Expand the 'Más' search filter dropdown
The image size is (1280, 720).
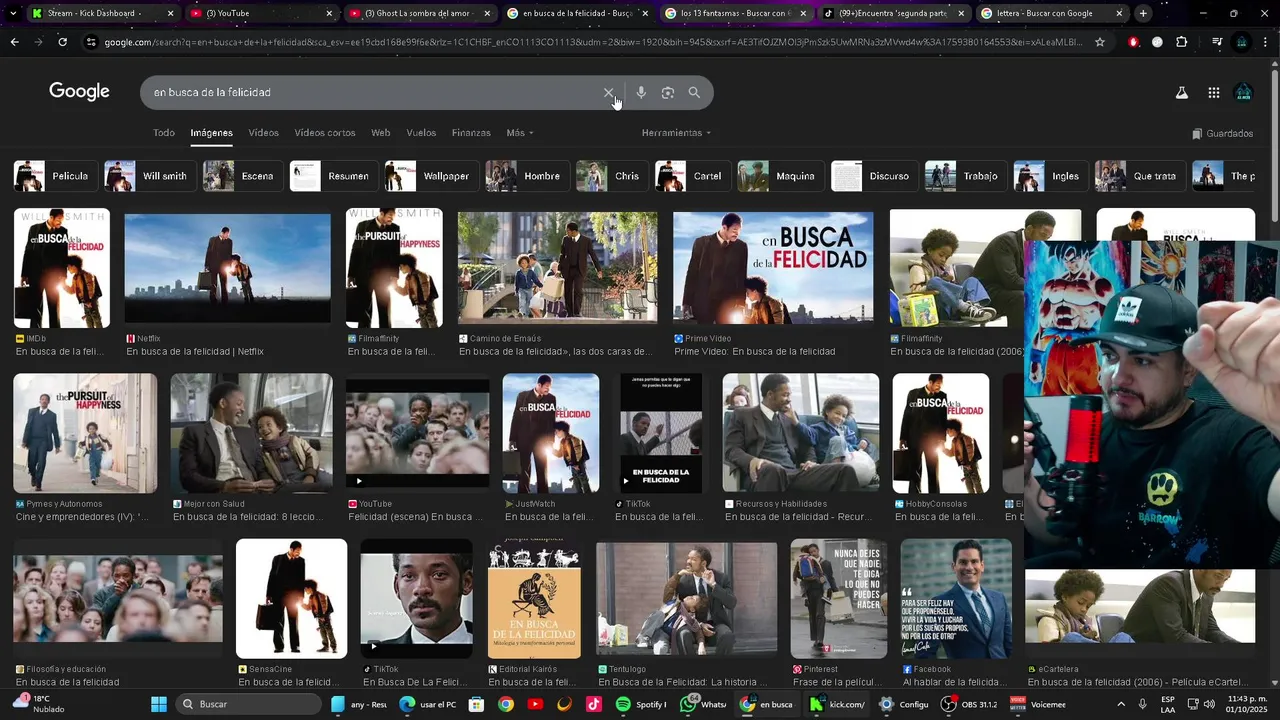520,133
